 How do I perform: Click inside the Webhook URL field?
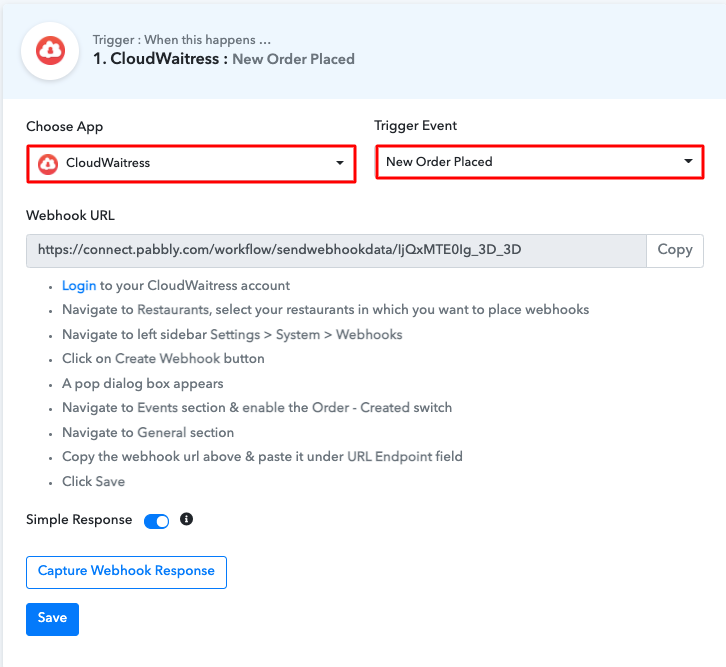[336, 250]
